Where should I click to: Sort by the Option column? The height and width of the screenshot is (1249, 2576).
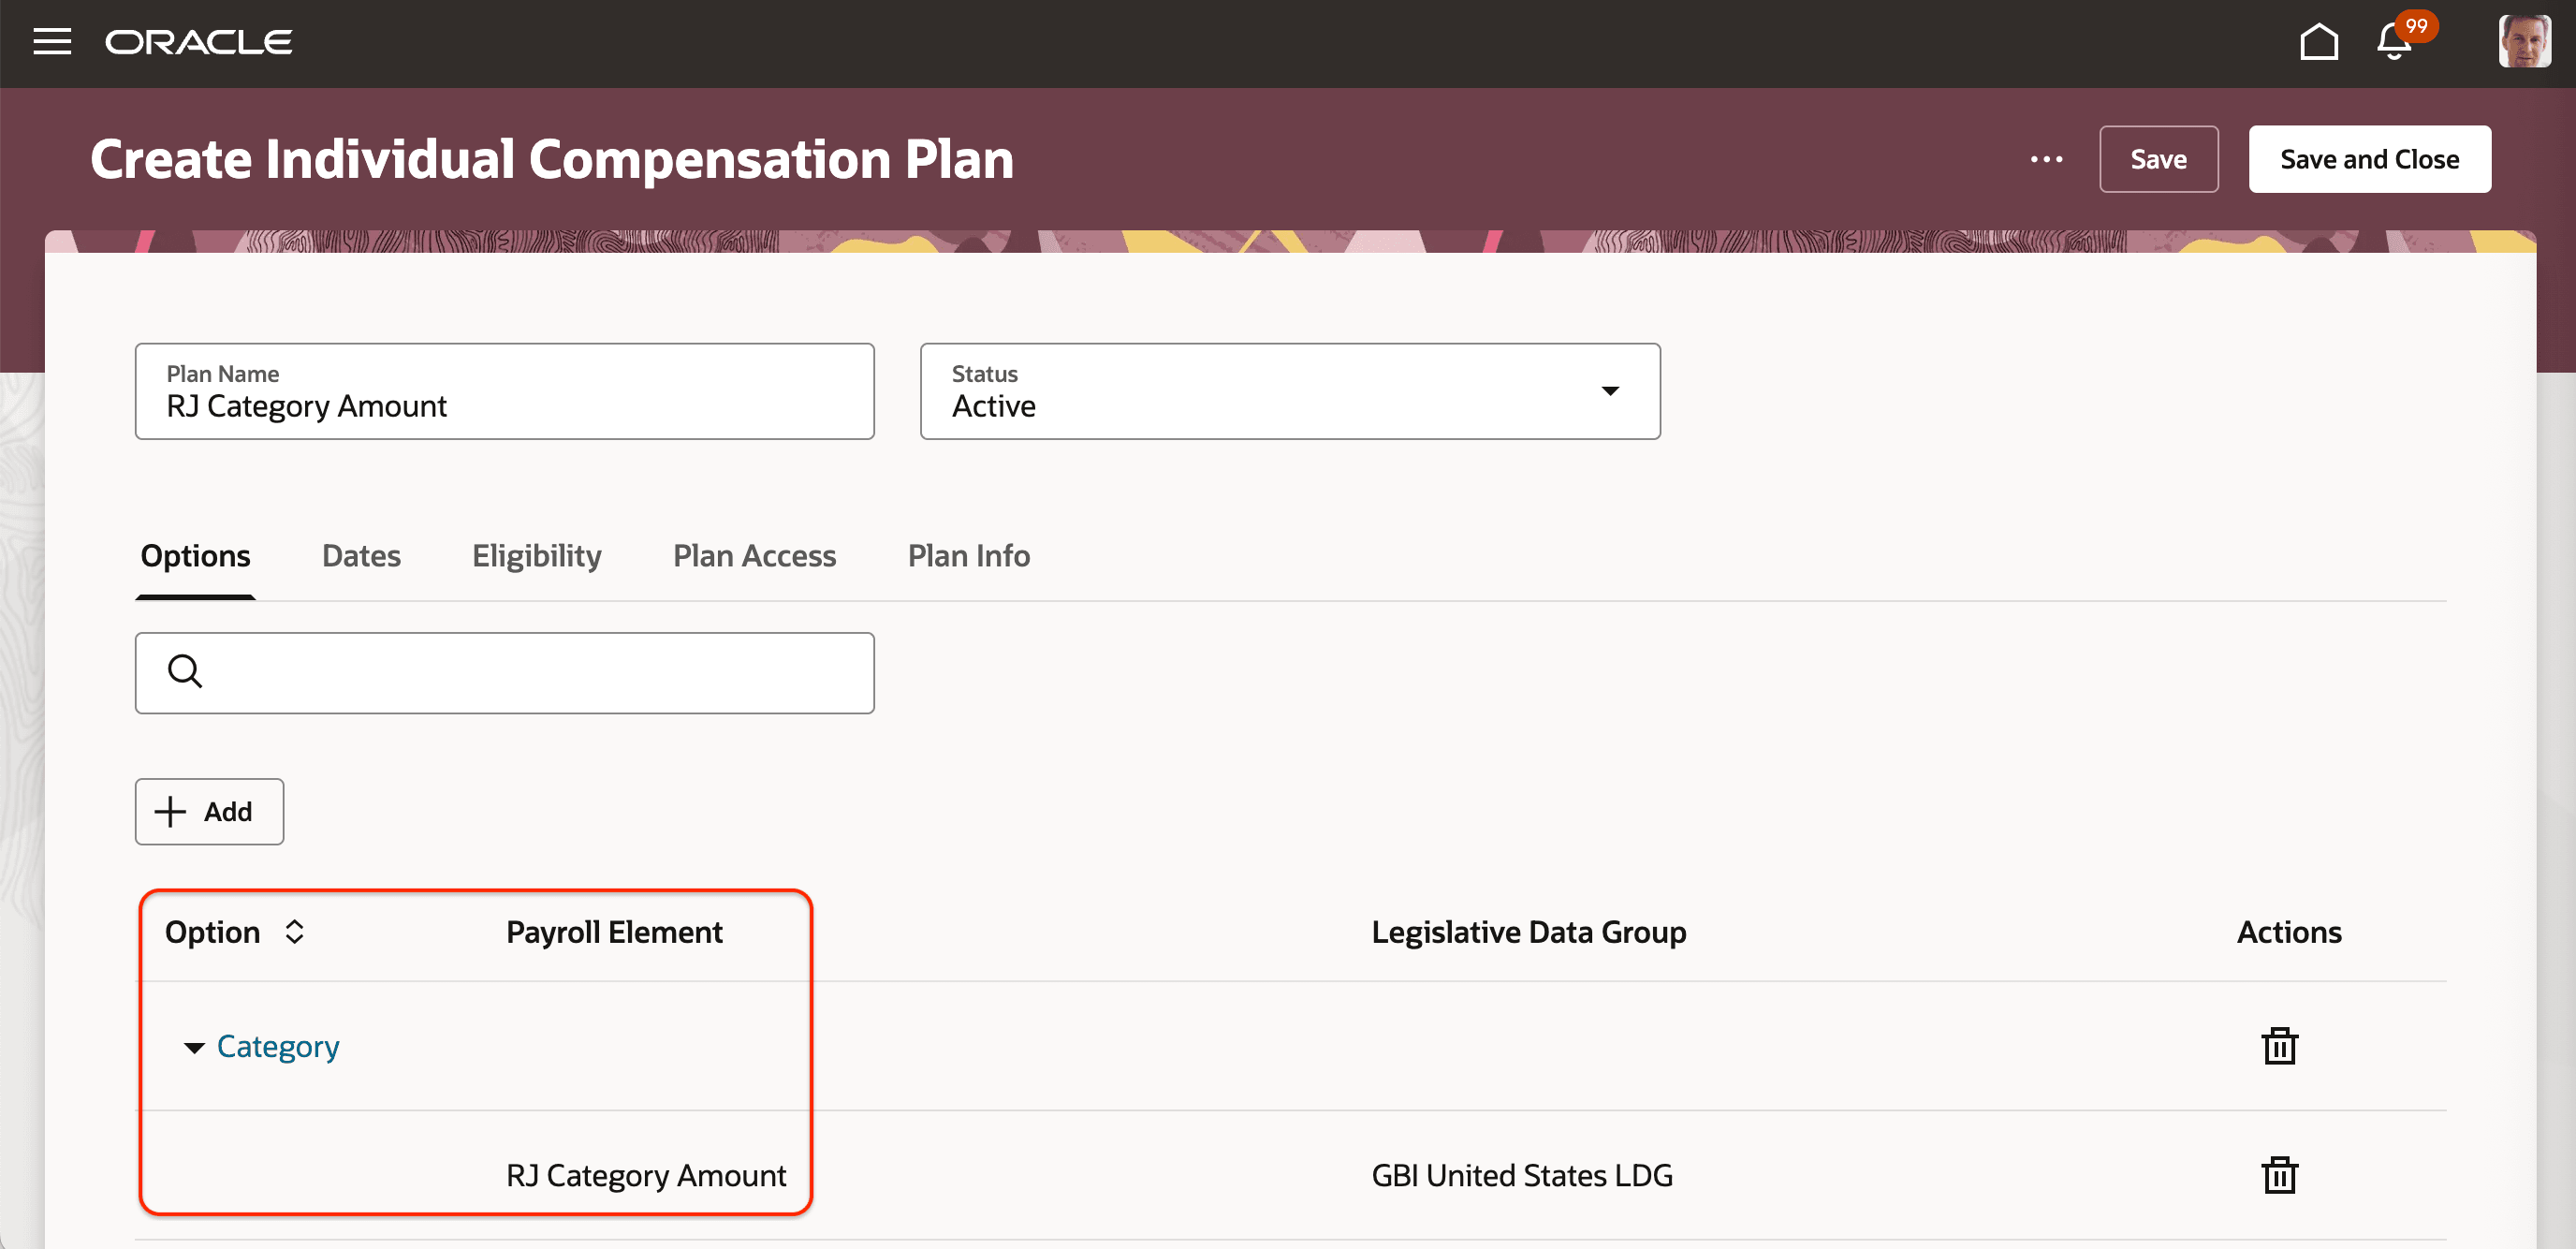click(x=295, y=931)
